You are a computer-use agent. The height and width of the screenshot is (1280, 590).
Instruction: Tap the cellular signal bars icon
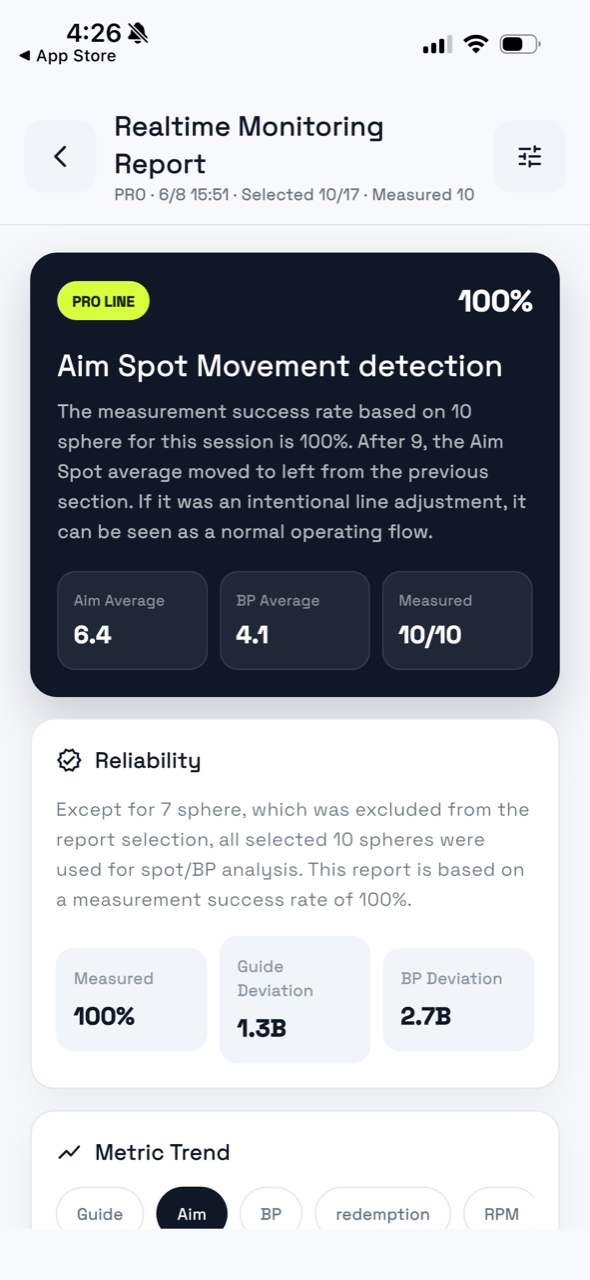[x=437, y=45]
